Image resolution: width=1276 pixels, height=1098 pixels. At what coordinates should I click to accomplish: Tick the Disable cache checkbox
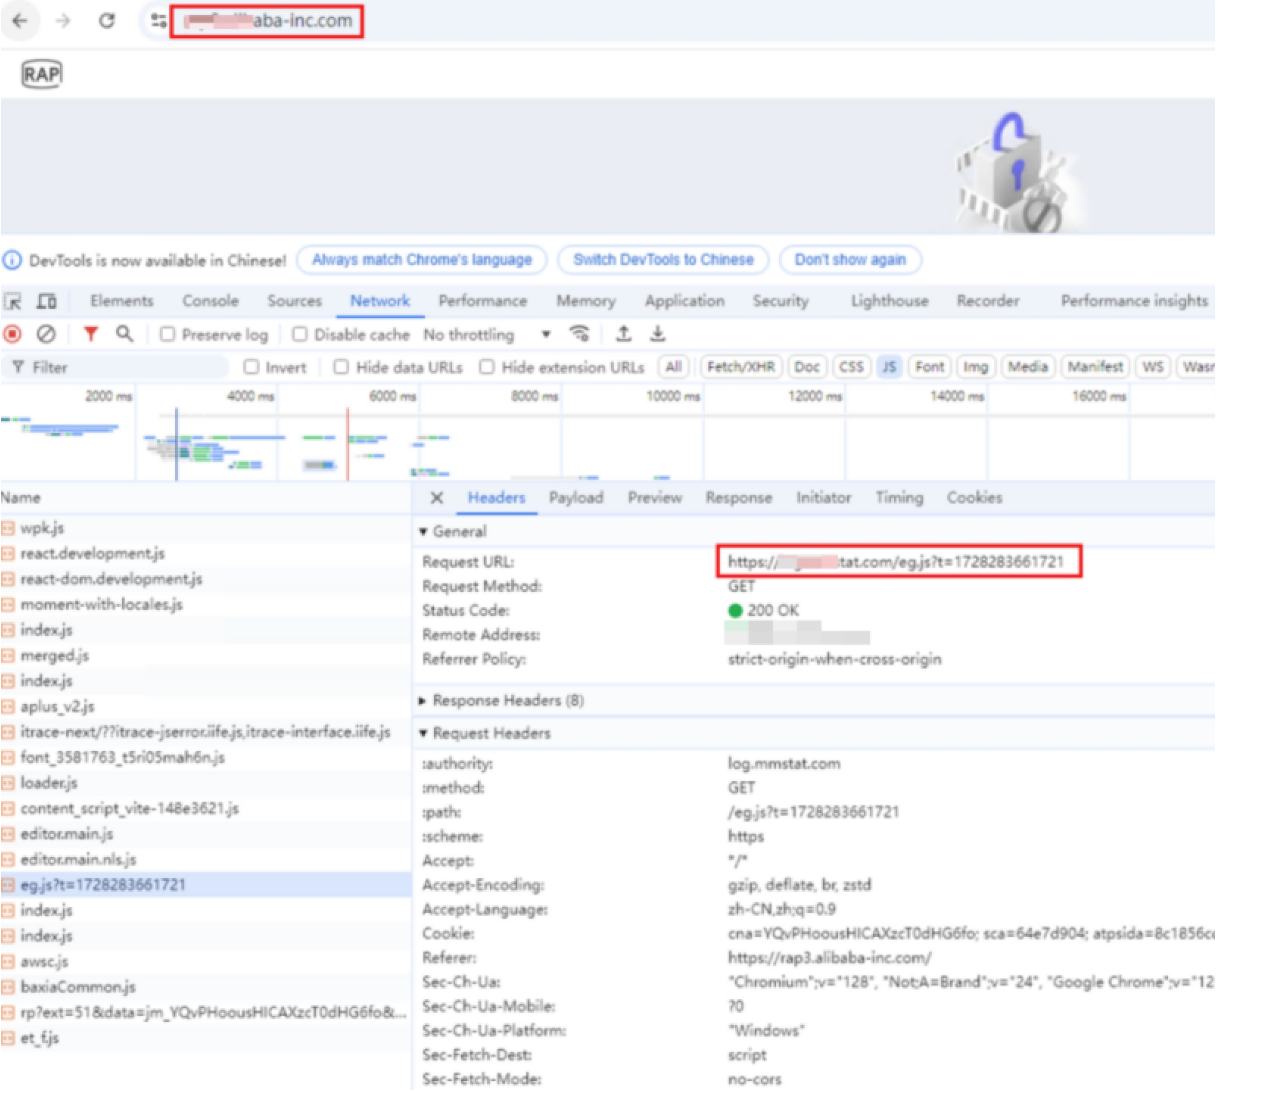coord(300,335)
